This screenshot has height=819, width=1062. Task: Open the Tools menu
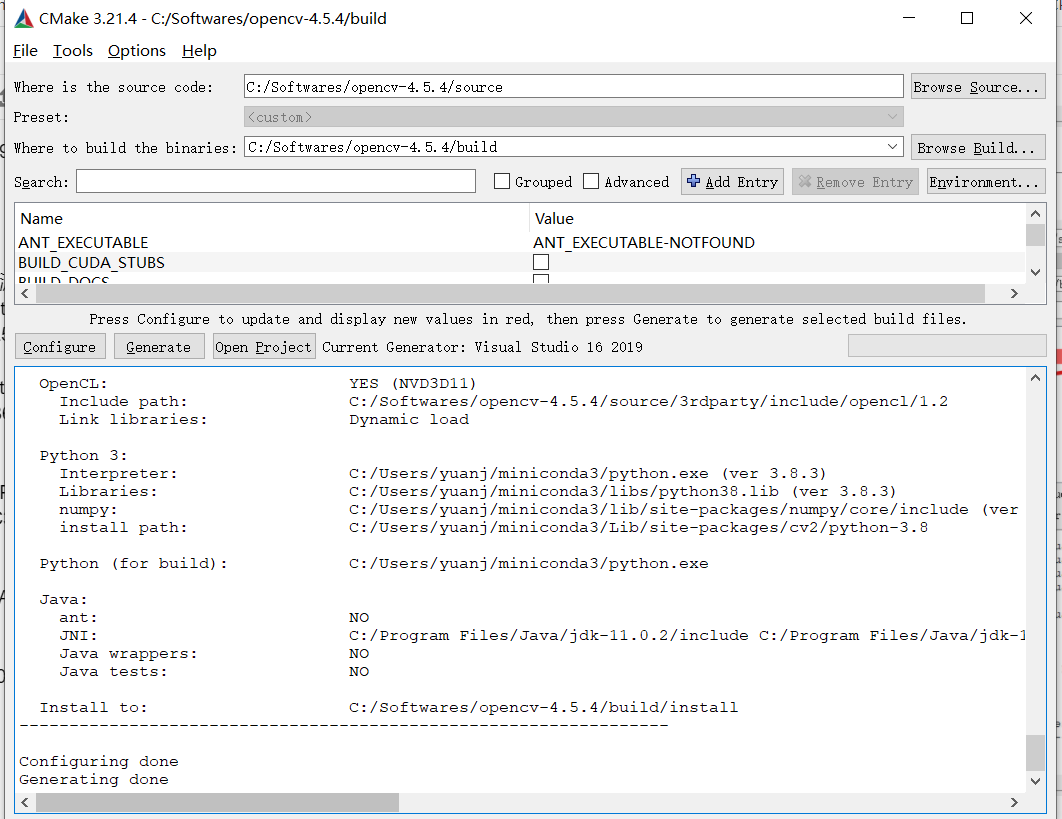point(71,50)
